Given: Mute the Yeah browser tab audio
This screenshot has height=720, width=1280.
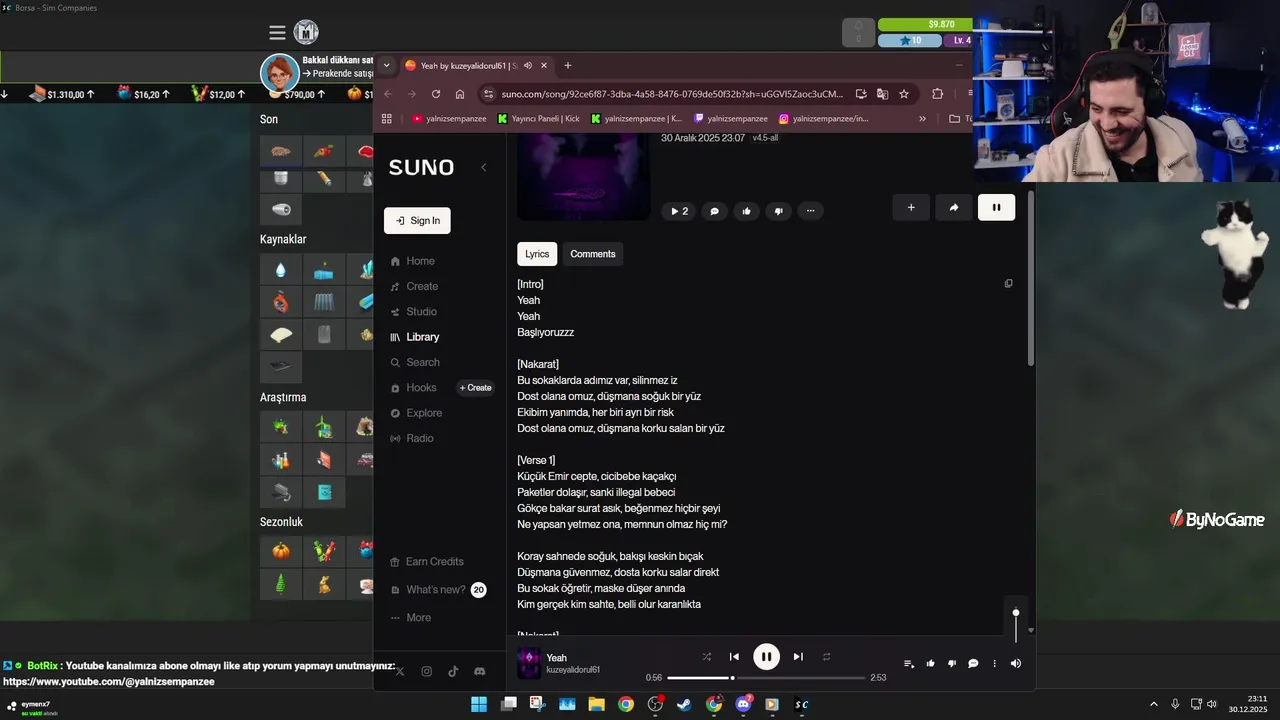Looking at the screenshot, I should point(527,66).
